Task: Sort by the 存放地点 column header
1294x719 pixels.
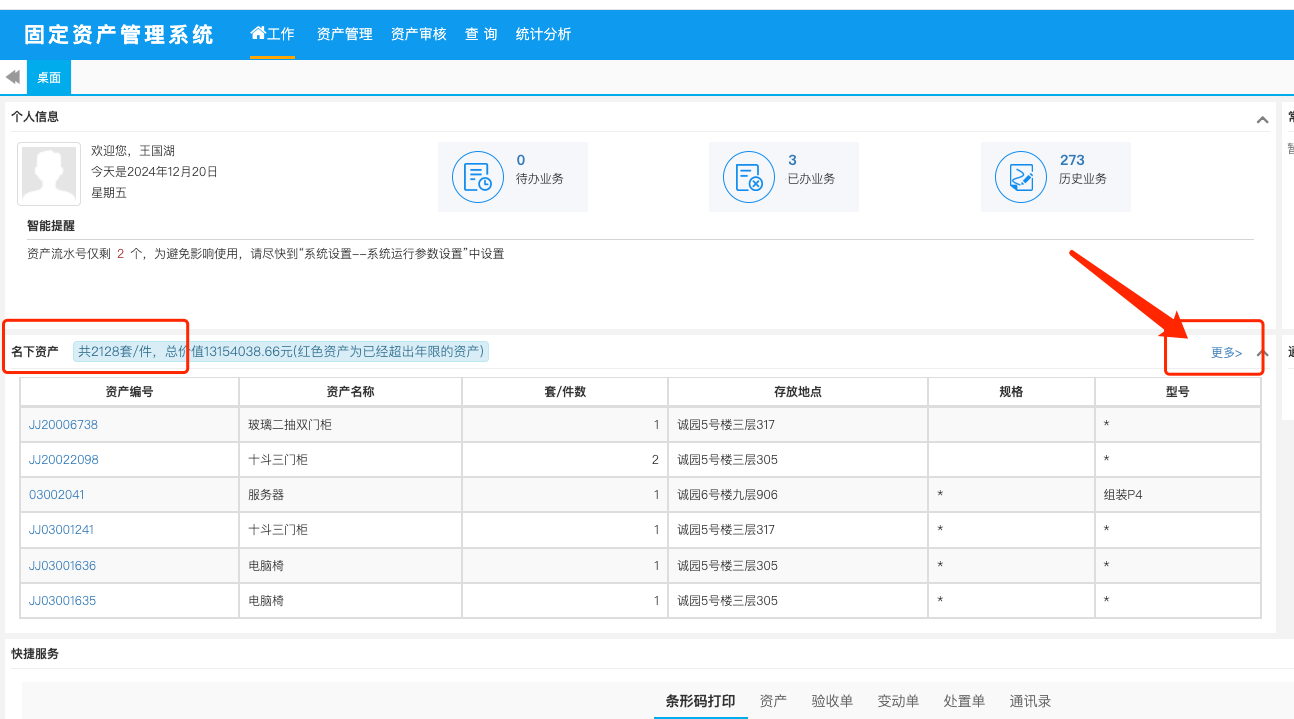Action: tap(797, 392)
